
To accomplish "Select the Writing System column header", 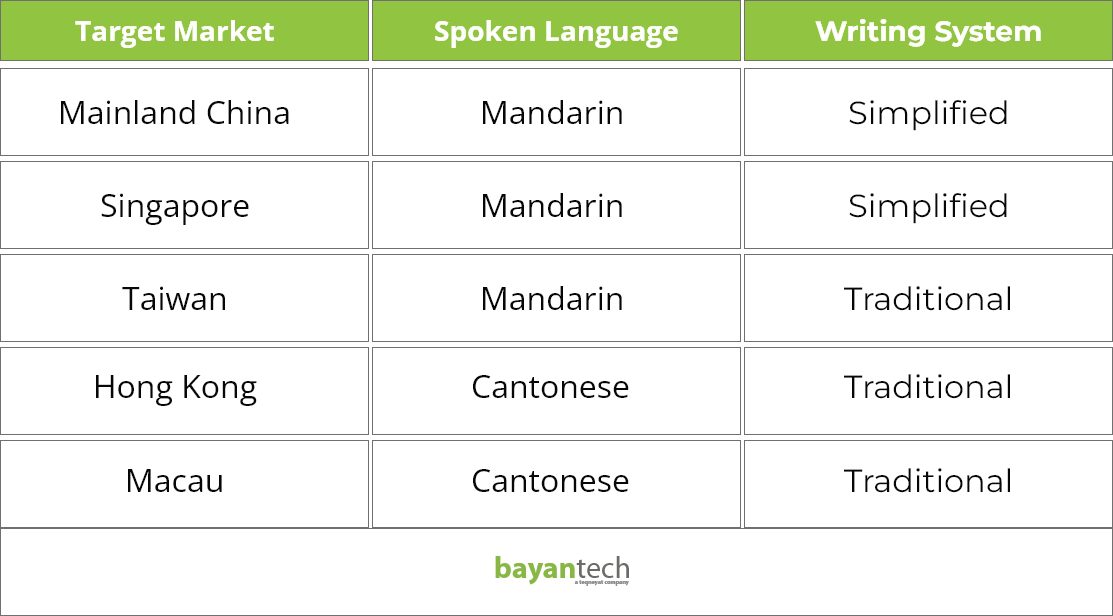I will coord(928,31).
